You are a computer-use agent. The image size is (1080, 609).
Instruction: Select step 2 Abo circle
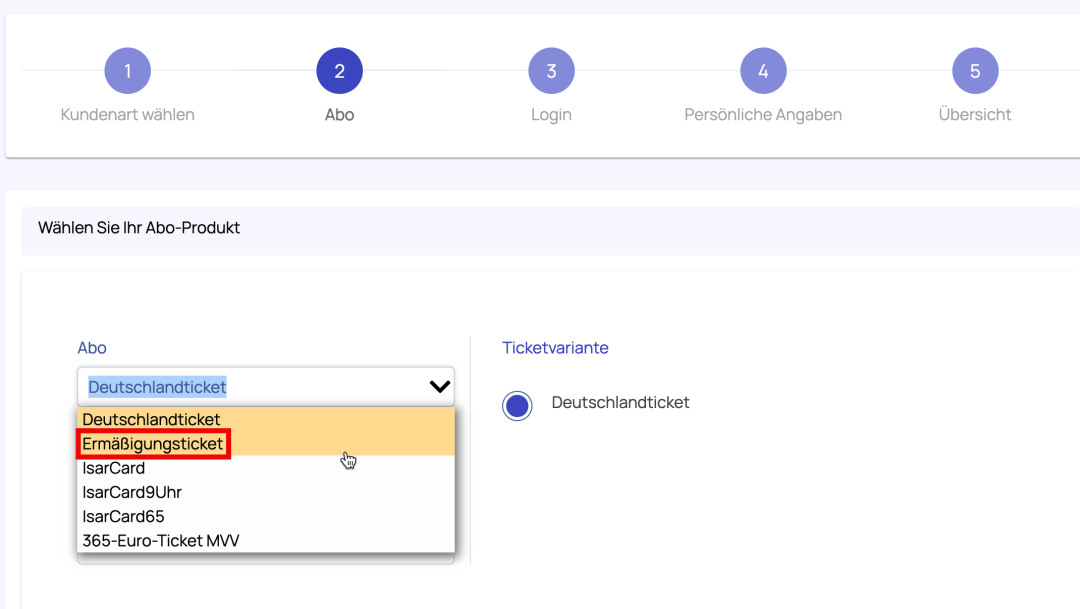(340, 71)
